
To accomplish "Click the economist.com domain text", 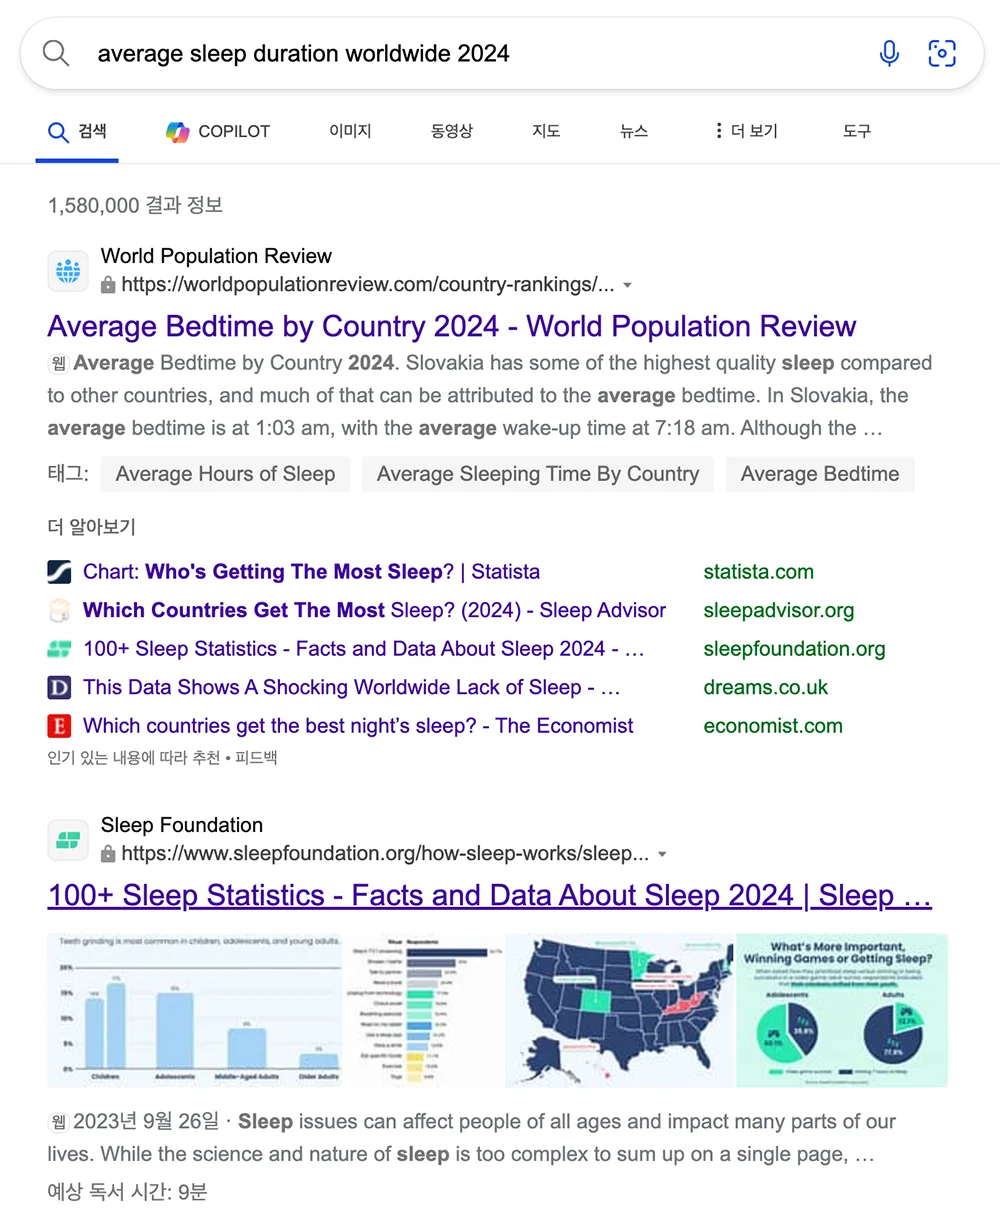I will (773, 726).
